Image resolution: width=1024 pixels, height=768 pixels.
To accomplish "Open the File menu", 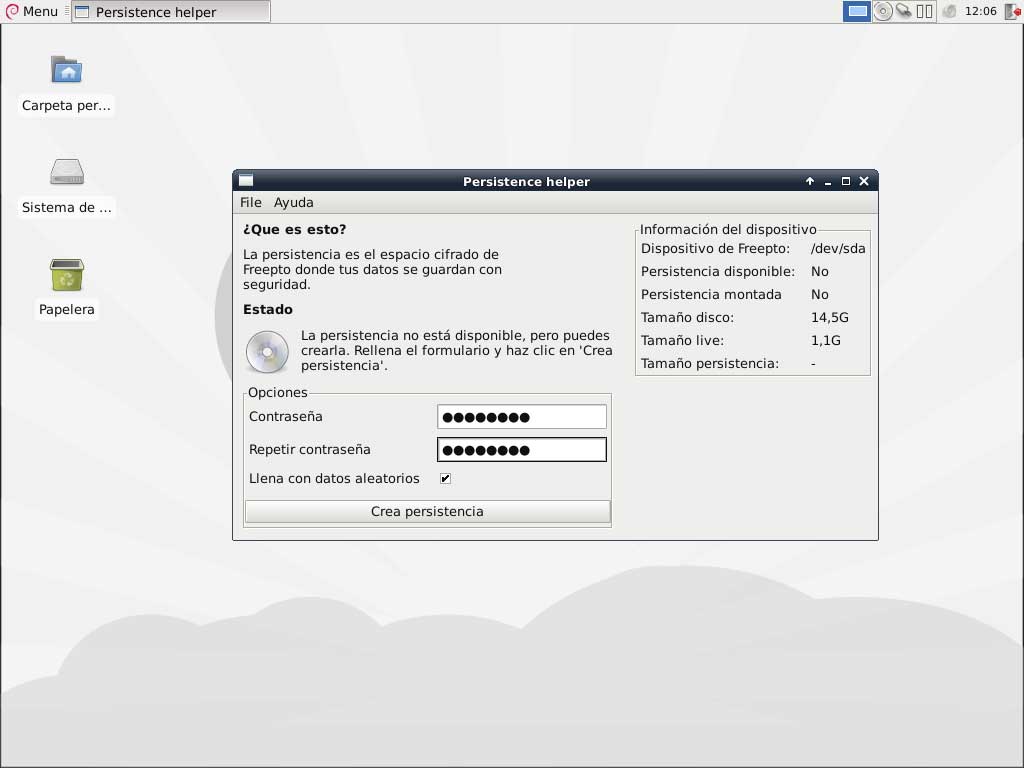I will [251, 202].
